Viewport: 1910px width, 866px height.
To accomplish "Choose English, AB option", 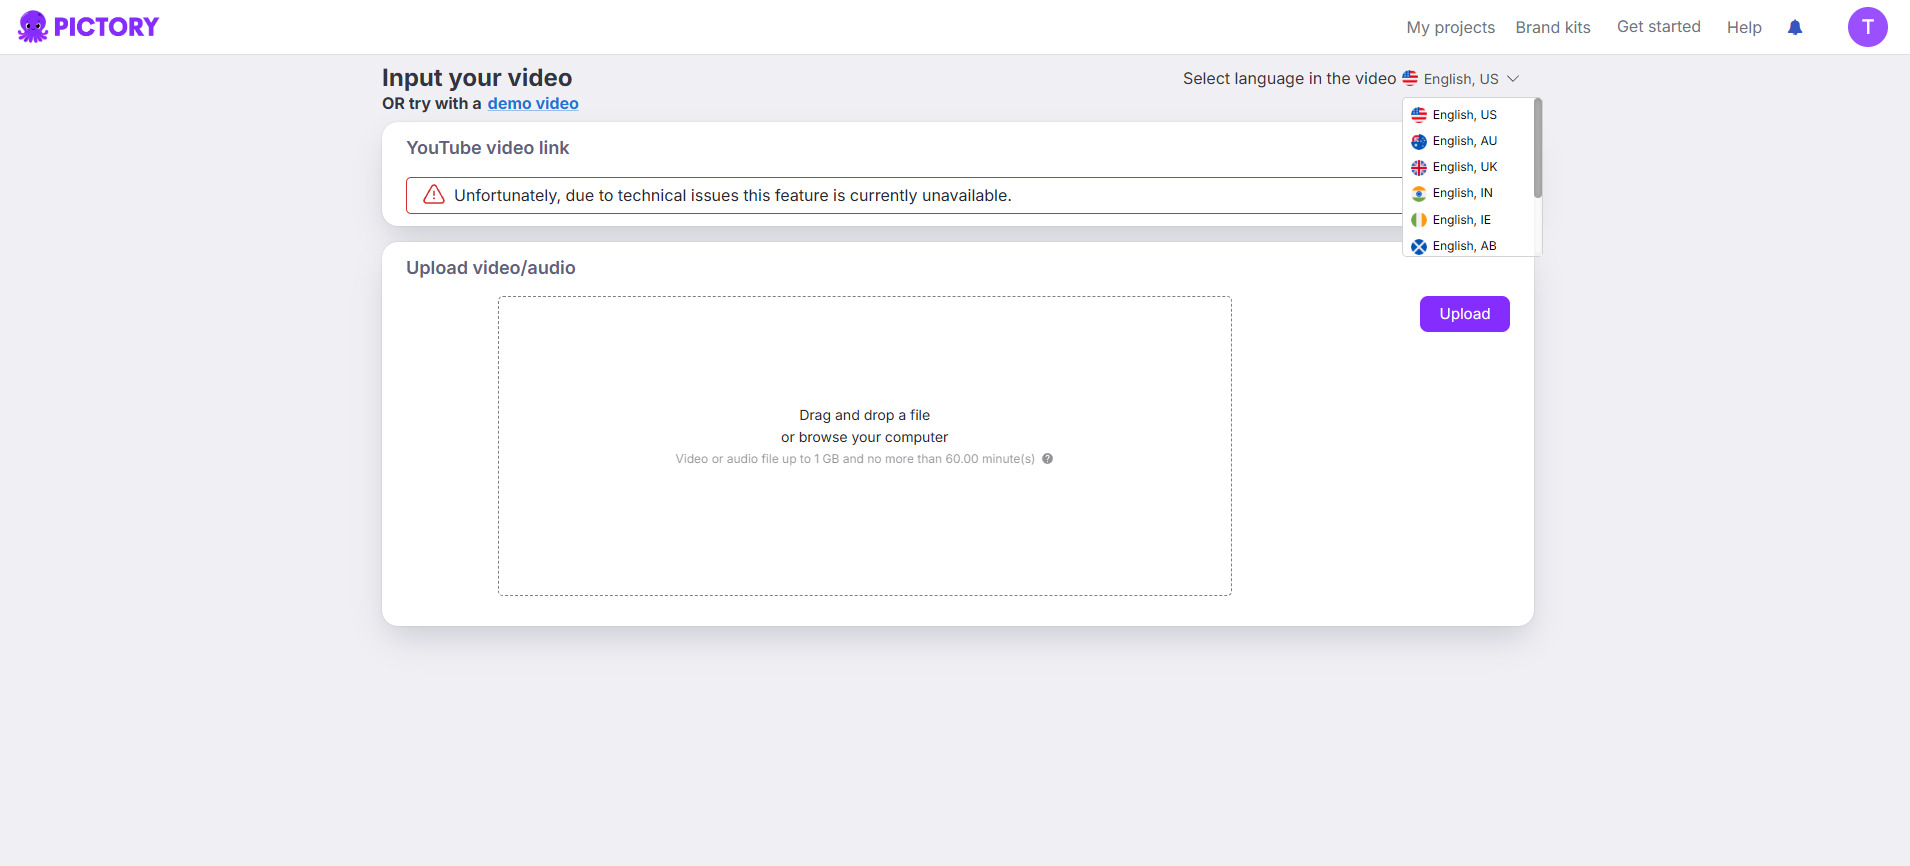I will pos(1467,246).
